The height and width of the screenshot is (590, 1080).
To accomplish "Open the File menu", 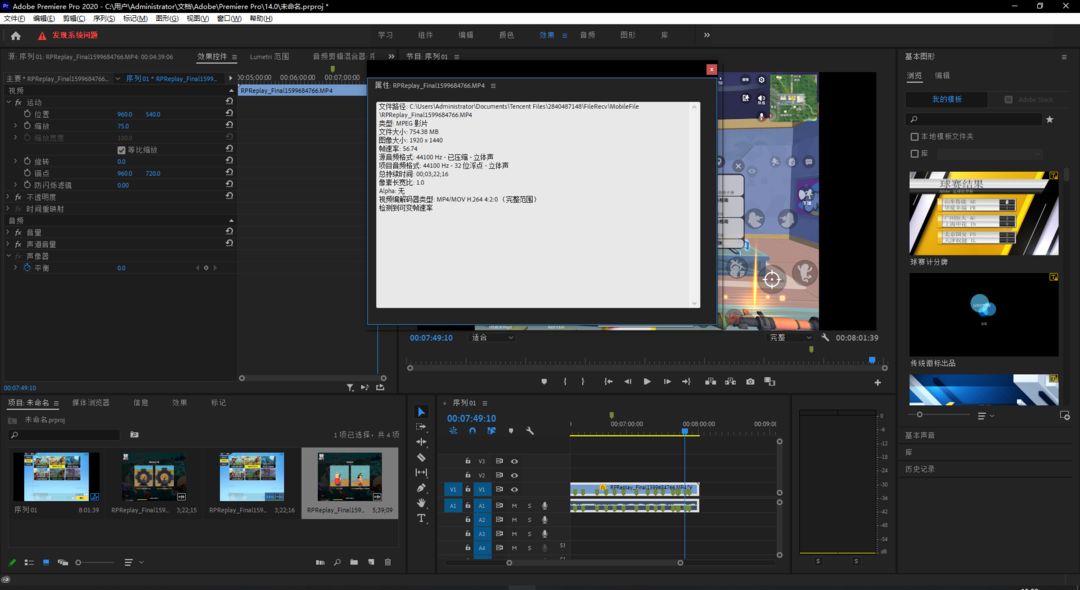I will point(14,19).
